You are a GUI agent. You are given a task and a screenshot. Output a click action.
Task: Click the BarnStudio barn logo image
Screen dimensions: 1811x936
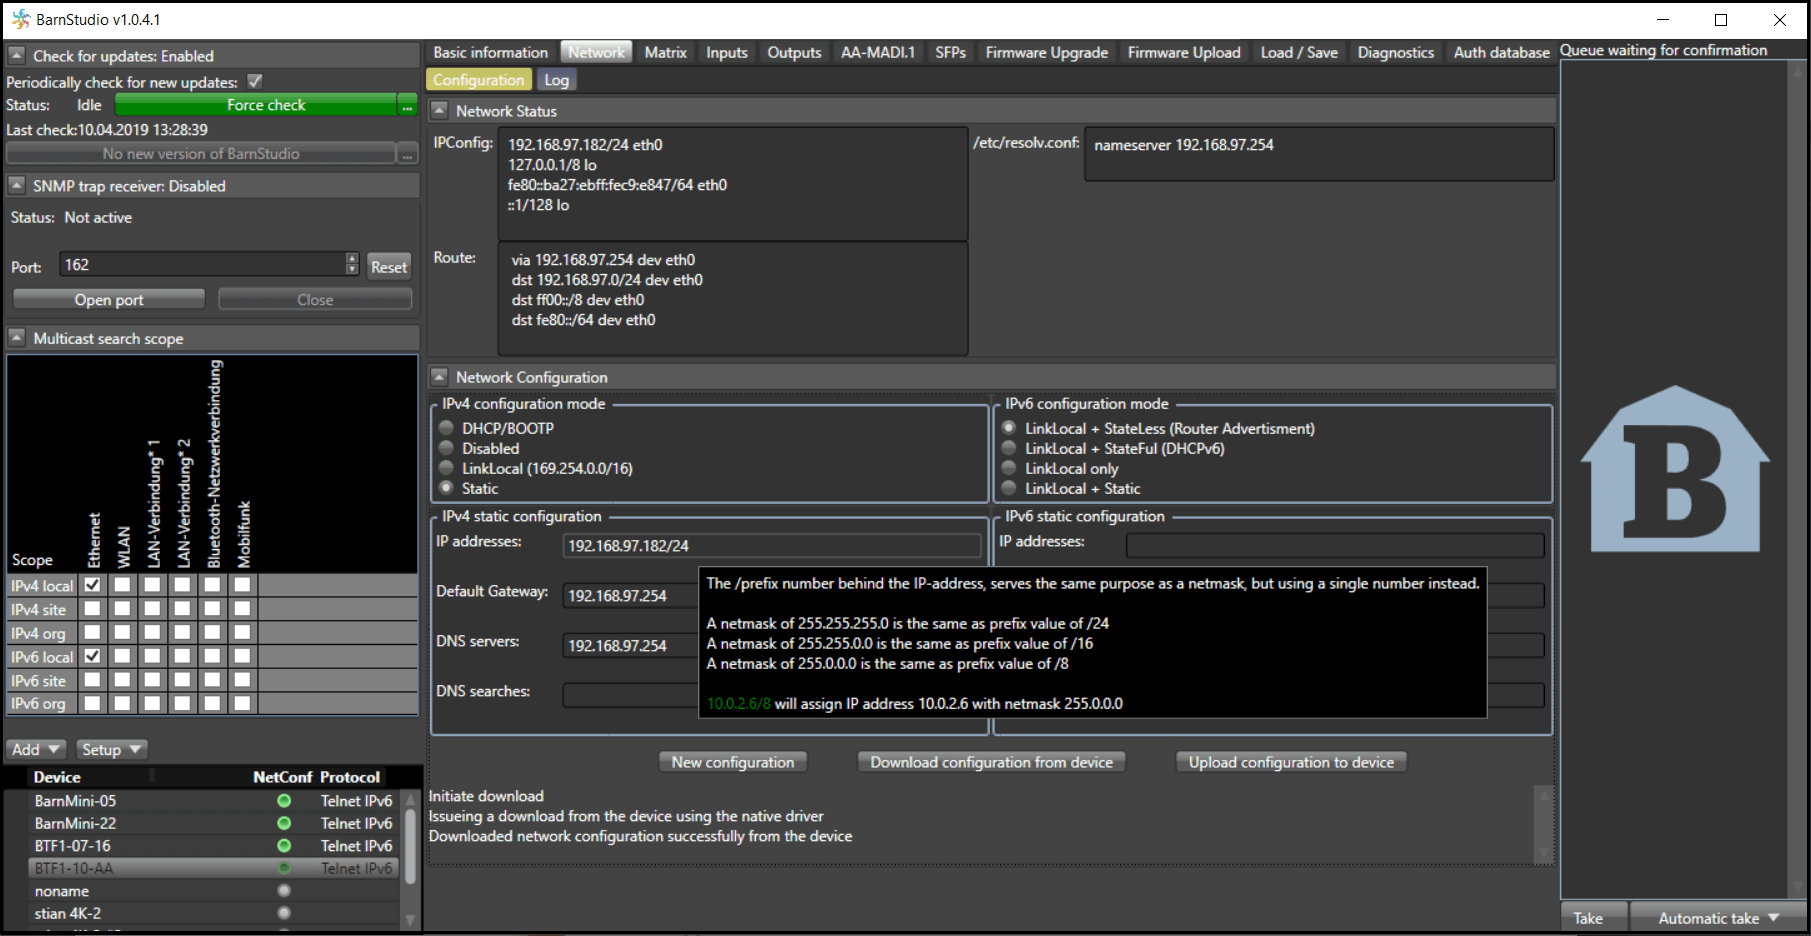pos(1674,470)
